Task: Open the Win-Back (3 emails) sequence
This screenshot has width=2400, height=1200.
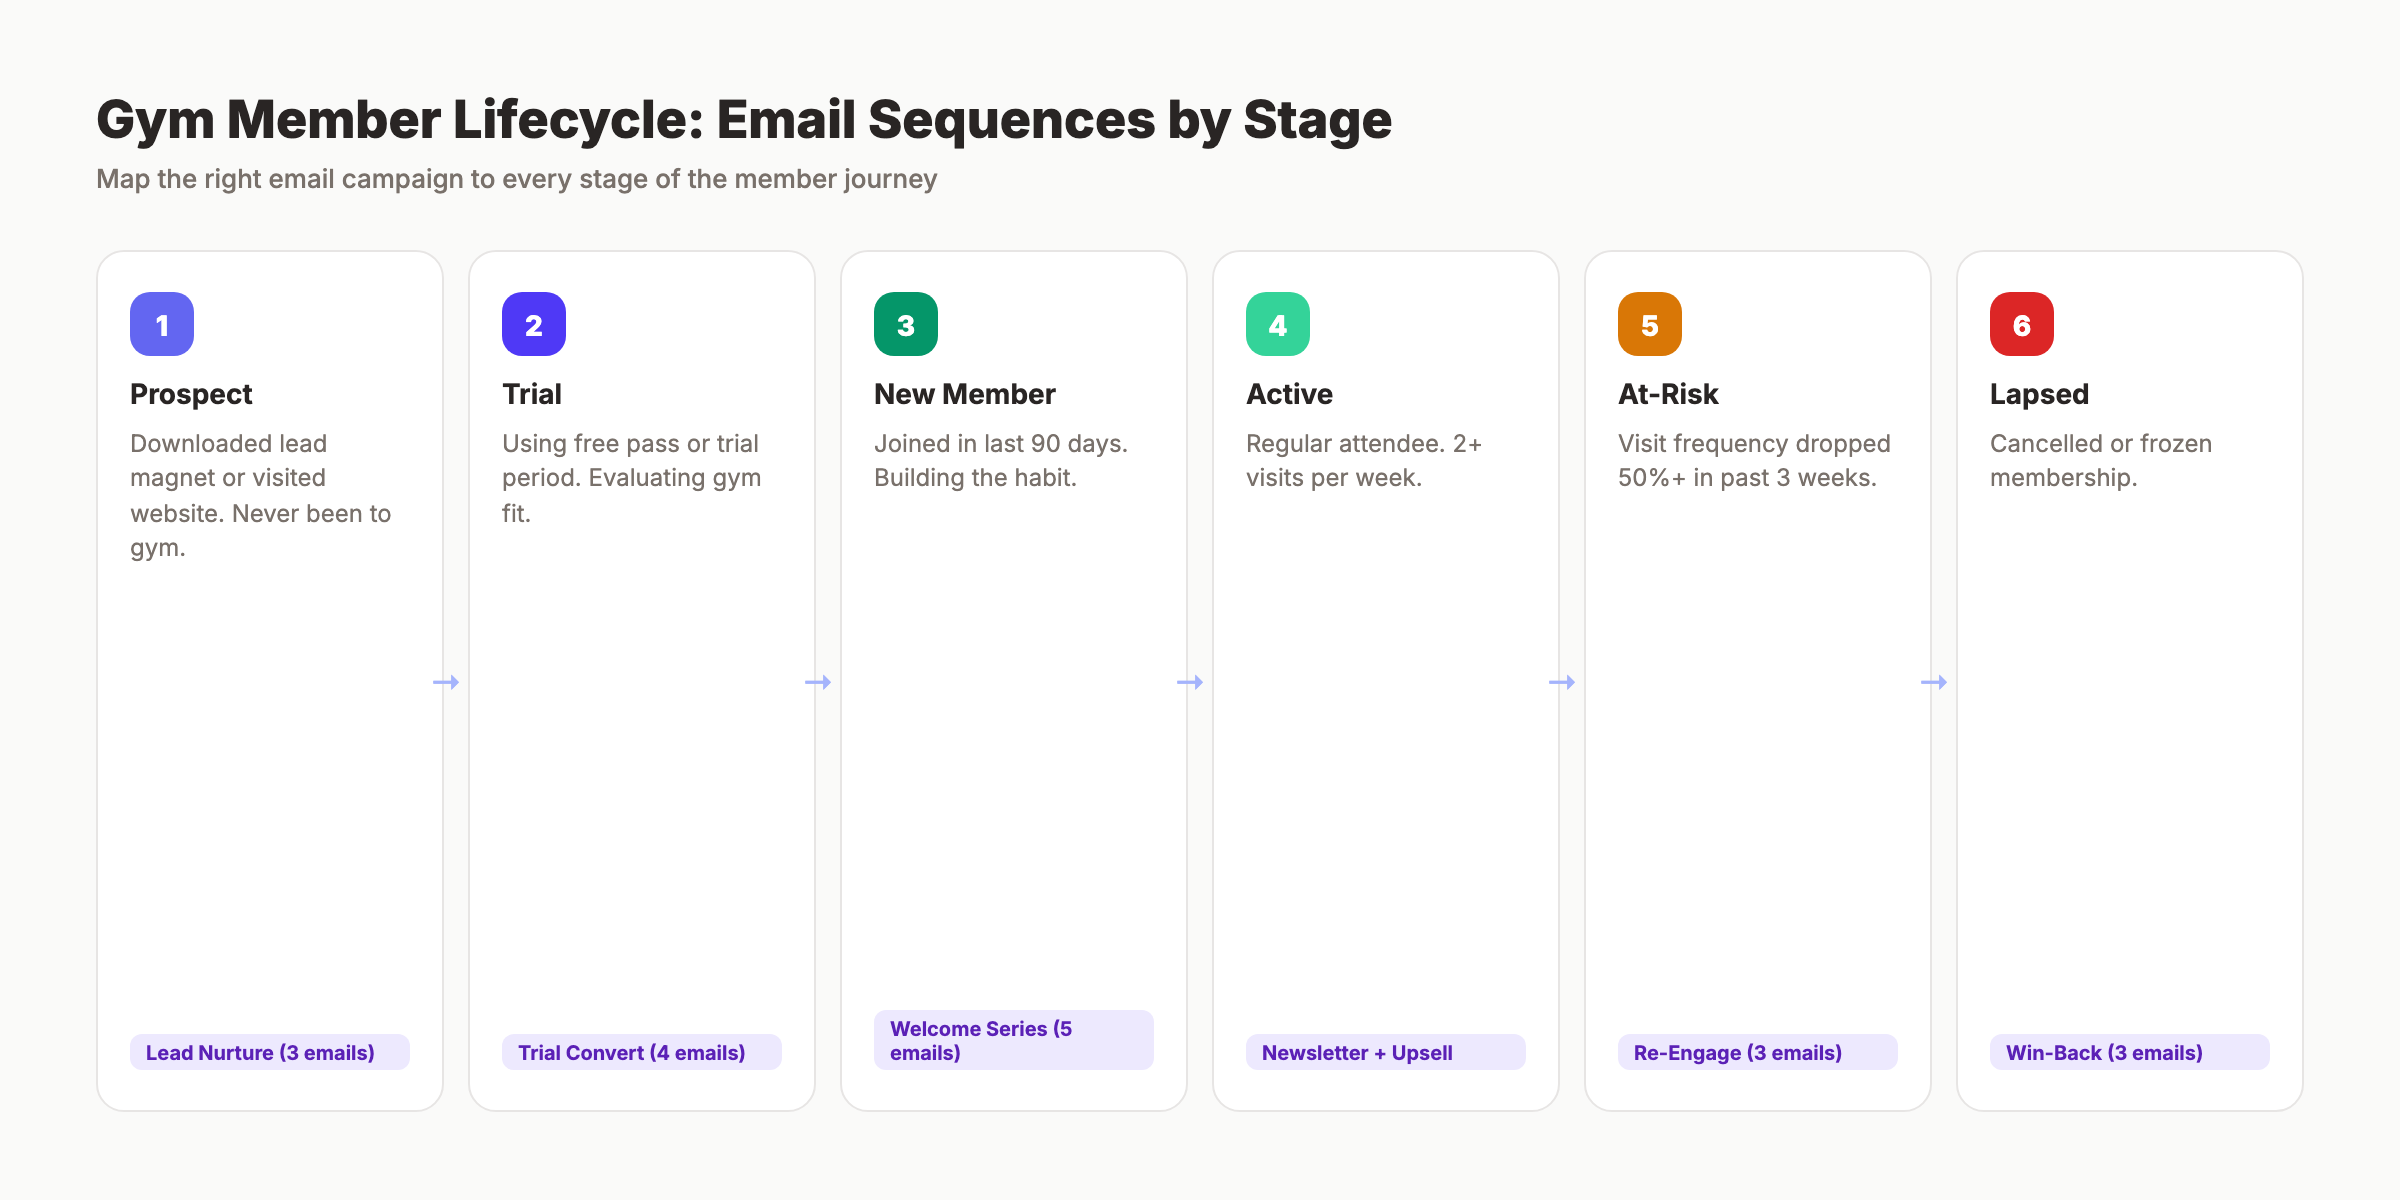Action: [x=2129, y=1052]
